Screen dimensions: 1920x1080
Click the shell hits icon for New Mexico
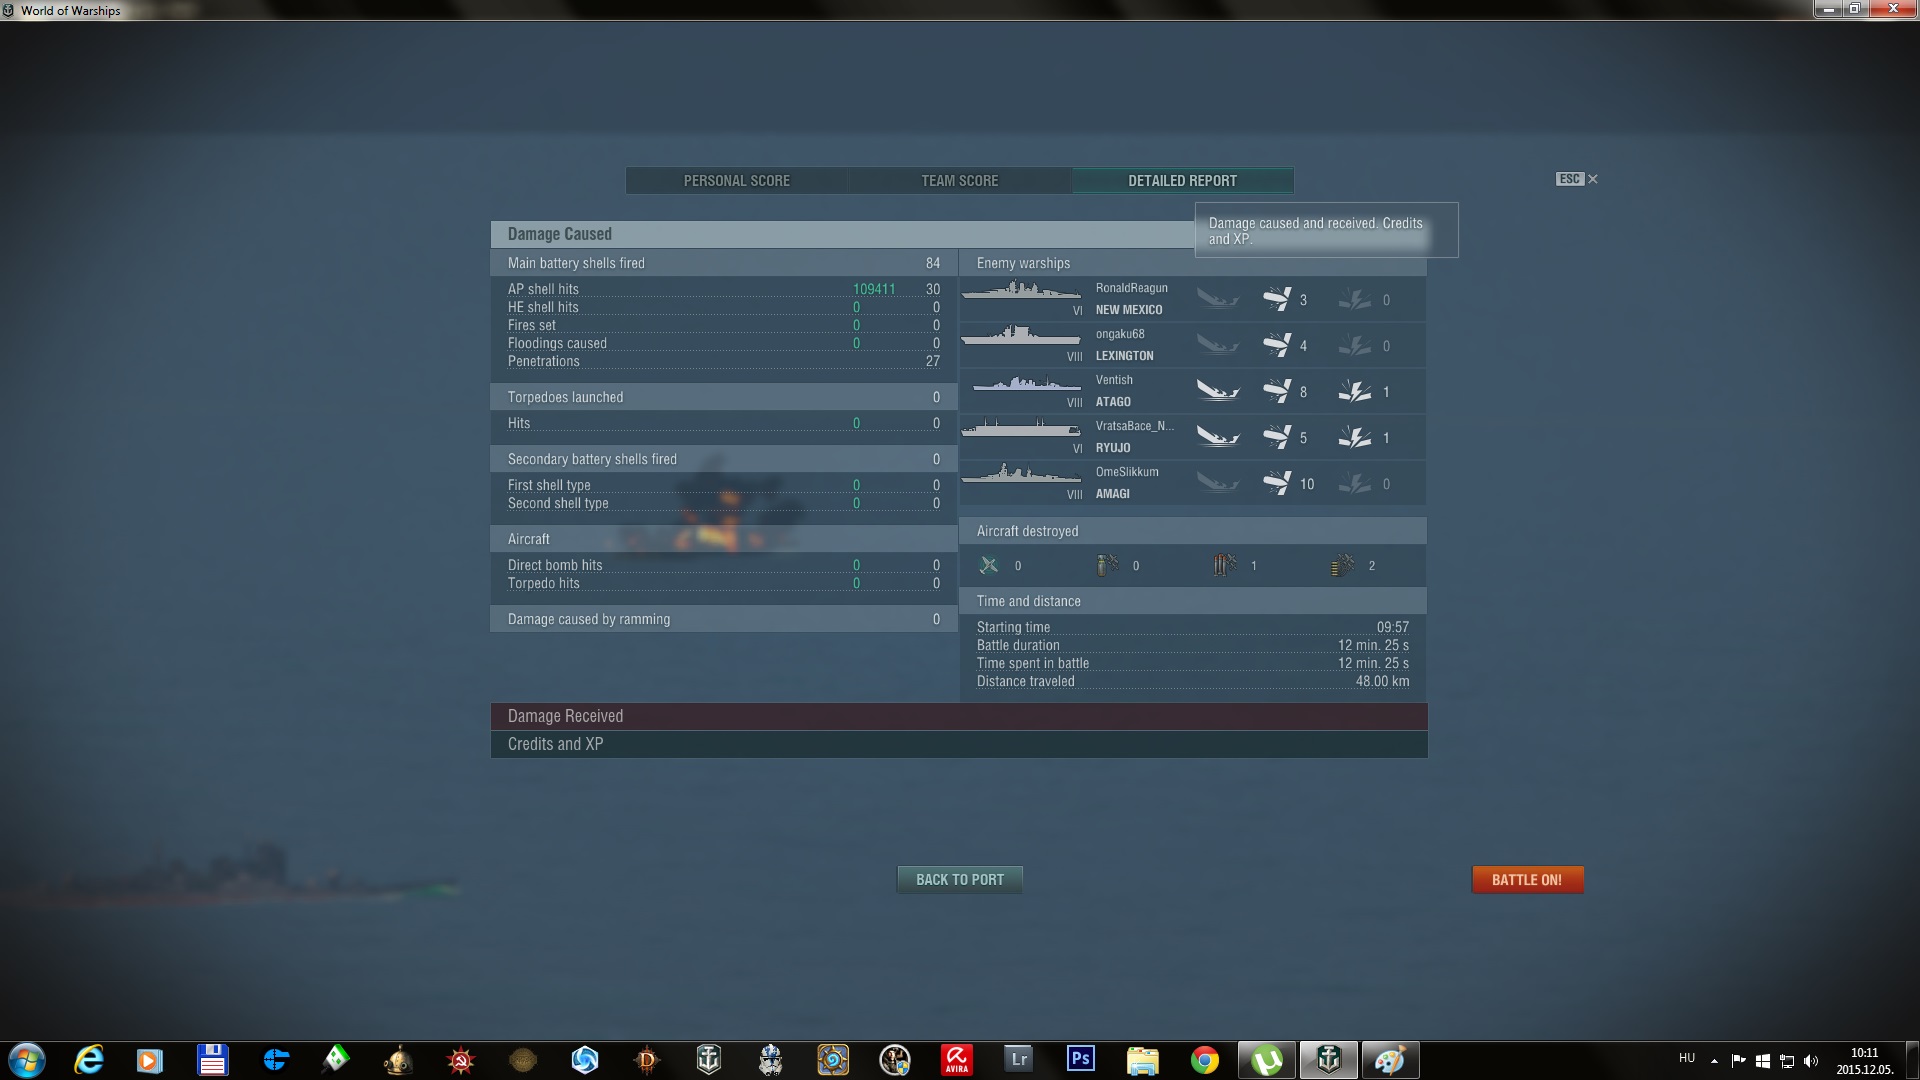[x=1277, y=299]
